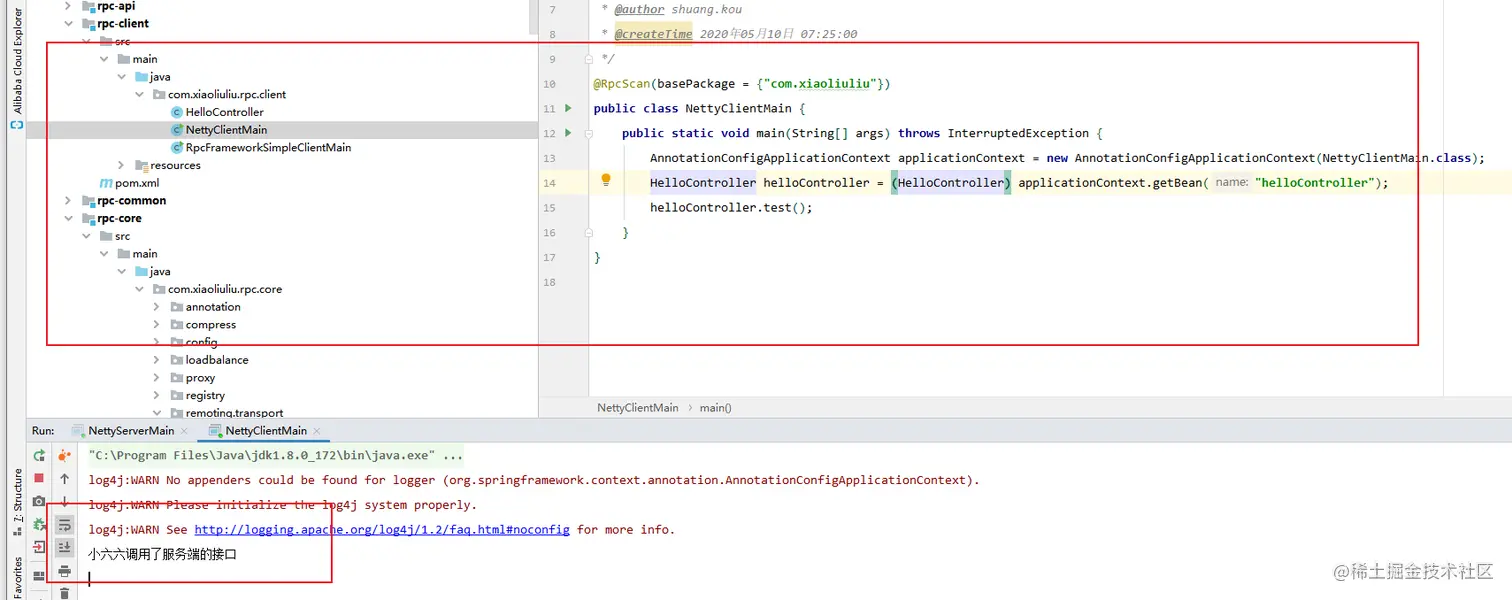Viewport: 1512px width, 600px height.
Task: Close the NettyServerMain run tab
Action: click(184, 431)
